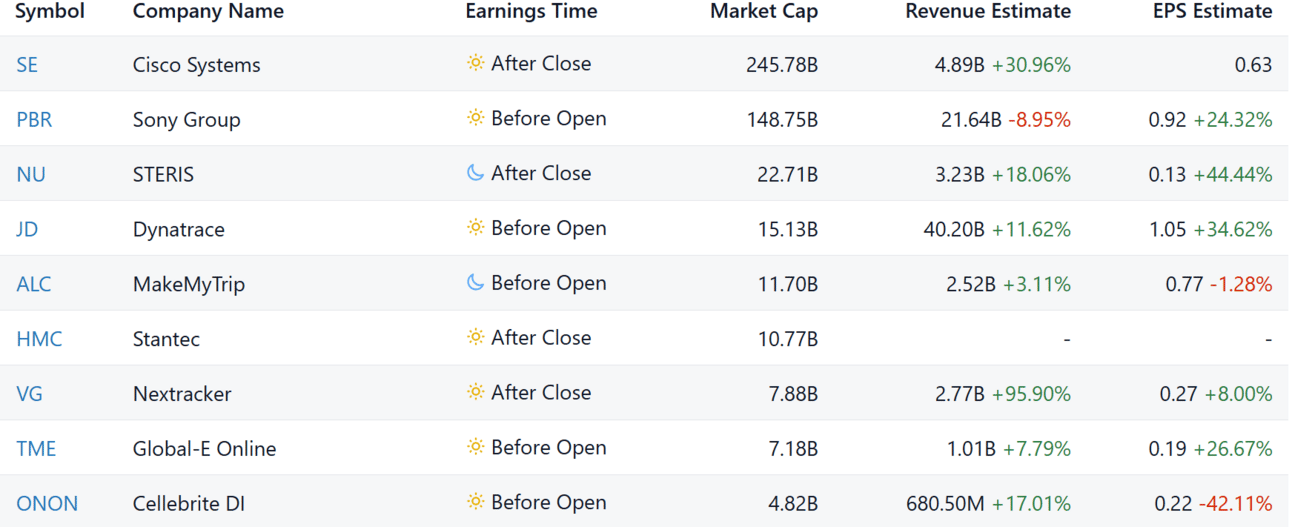Viewport: 1292px width, 527px height.
Task: Sort by Earnings Time header
Action: click(531, 12)
